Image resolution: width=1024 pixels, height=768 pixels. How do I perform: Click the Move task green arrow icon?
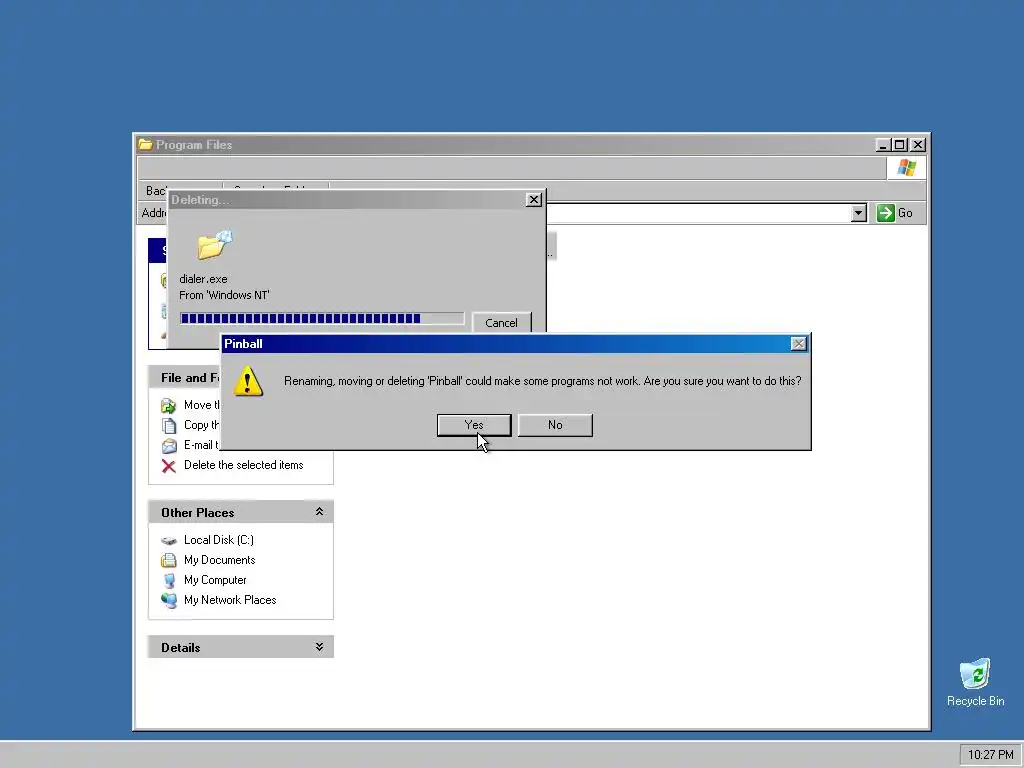(168, 406)
